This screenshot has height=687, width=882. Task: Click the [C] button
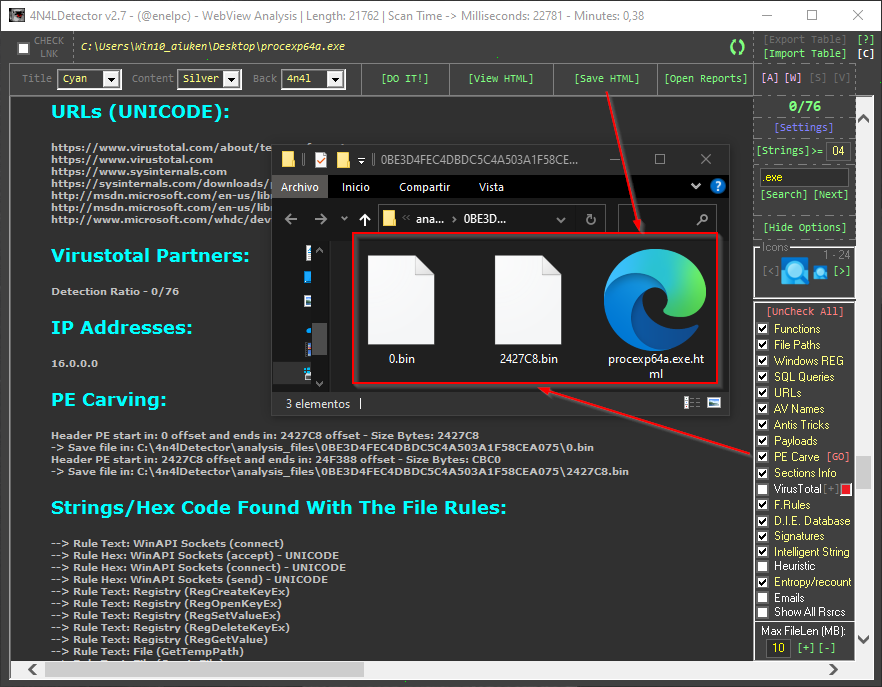pos(865,53)
